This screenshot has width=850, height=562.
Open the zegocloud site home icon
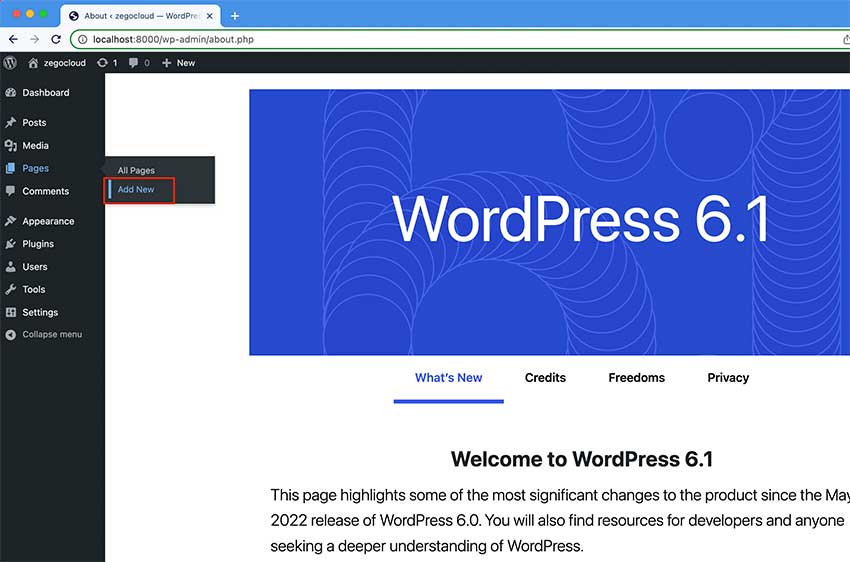[x=33, y=62]
